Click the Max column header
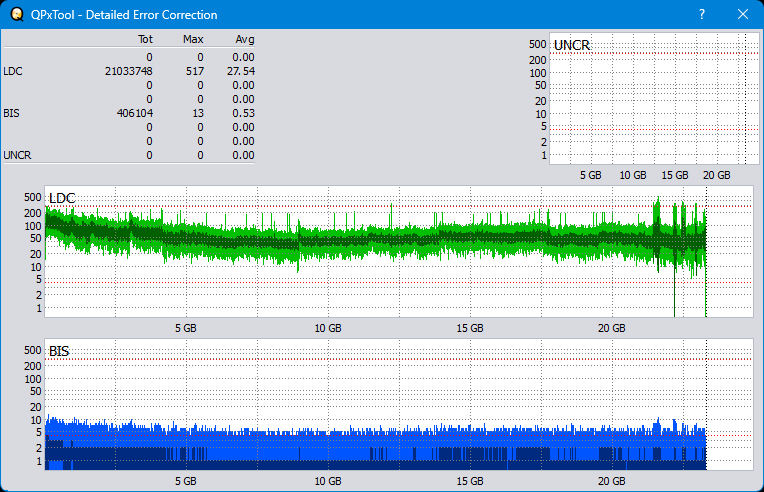The height and width of the screenshot is (492, 764). tap(193, 39)
